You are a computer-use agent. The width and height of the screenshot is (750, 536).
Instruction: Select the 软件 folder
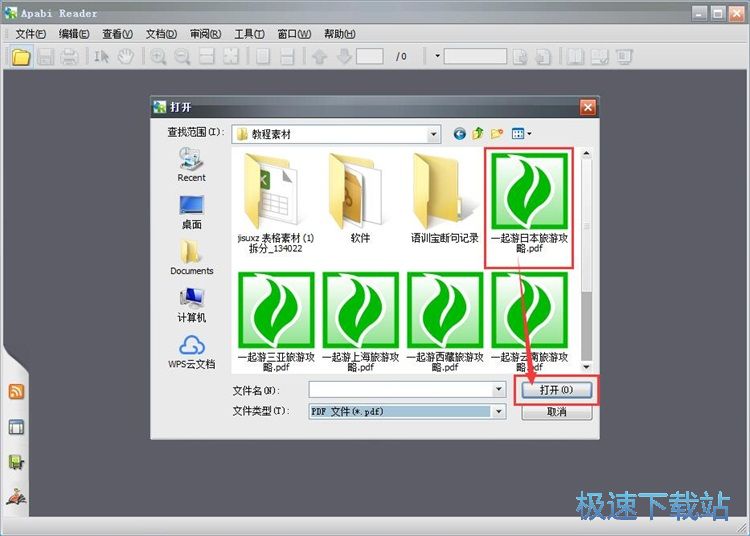(360, 198)
